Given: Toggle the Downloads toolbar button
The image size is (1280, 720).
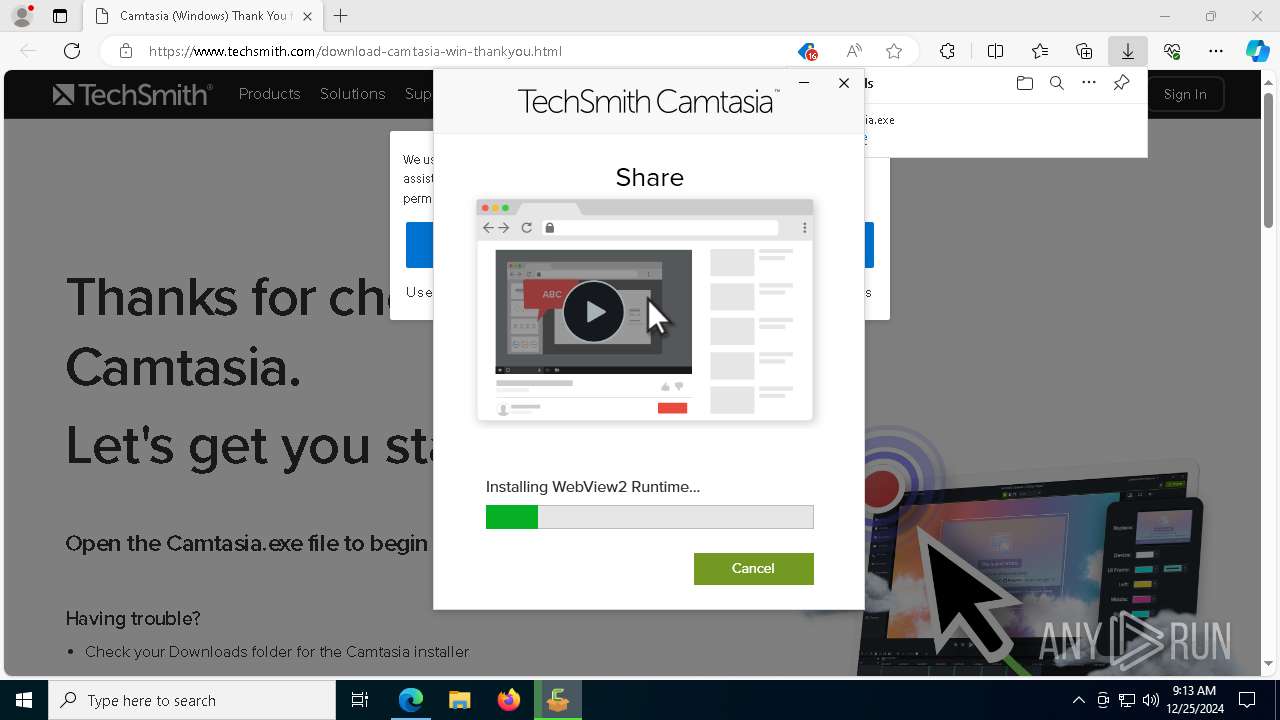Looking at the screenshot, I should (x=1128, y=51).
